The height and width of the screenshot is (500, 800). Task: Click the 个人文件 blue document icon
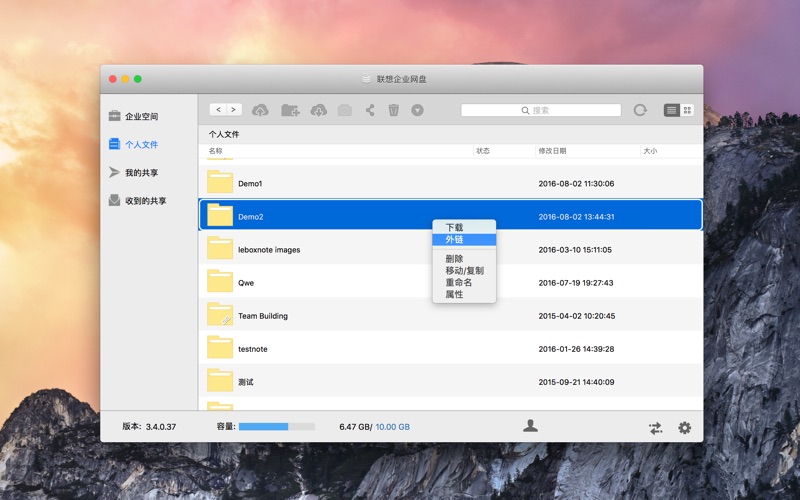point(114,144)
